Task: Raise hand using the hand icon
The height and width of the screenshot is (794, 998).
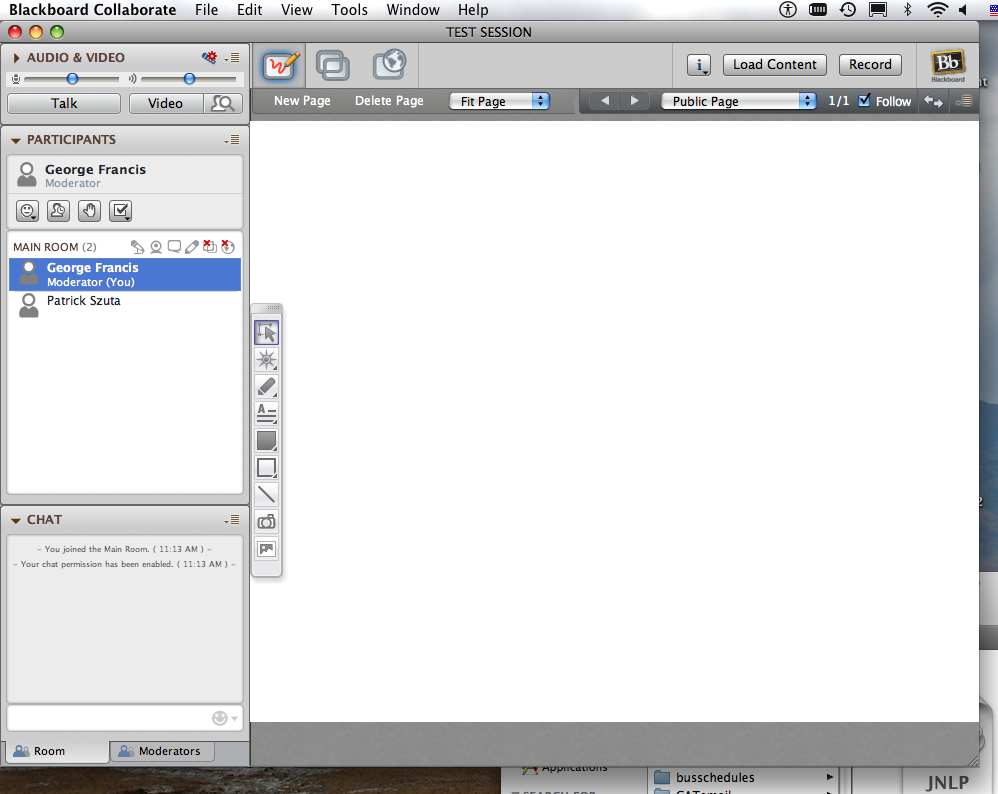Action: (x=90, y=211)
